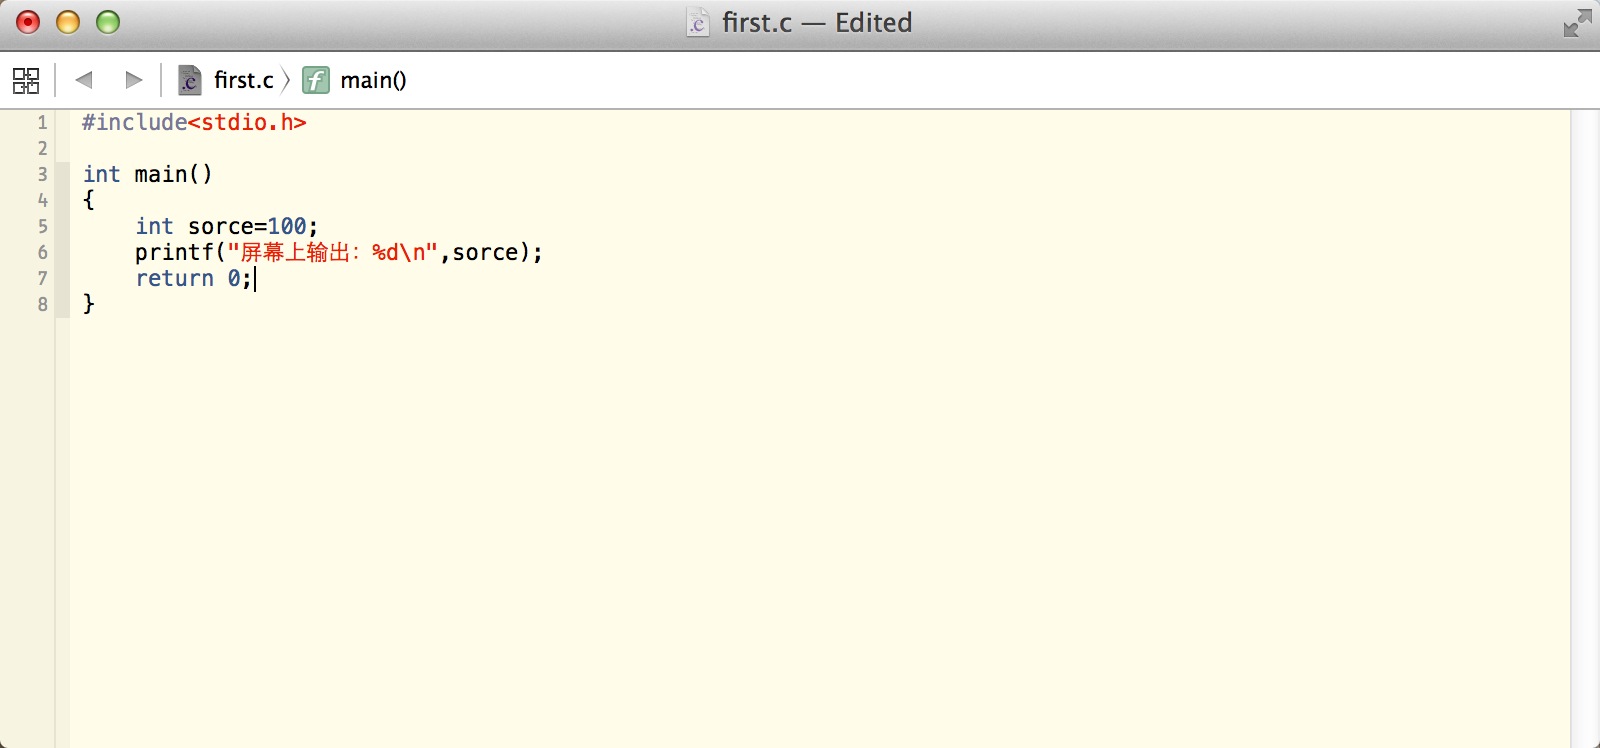
Task: Go back with left arrow
Action: click(84, 80)
